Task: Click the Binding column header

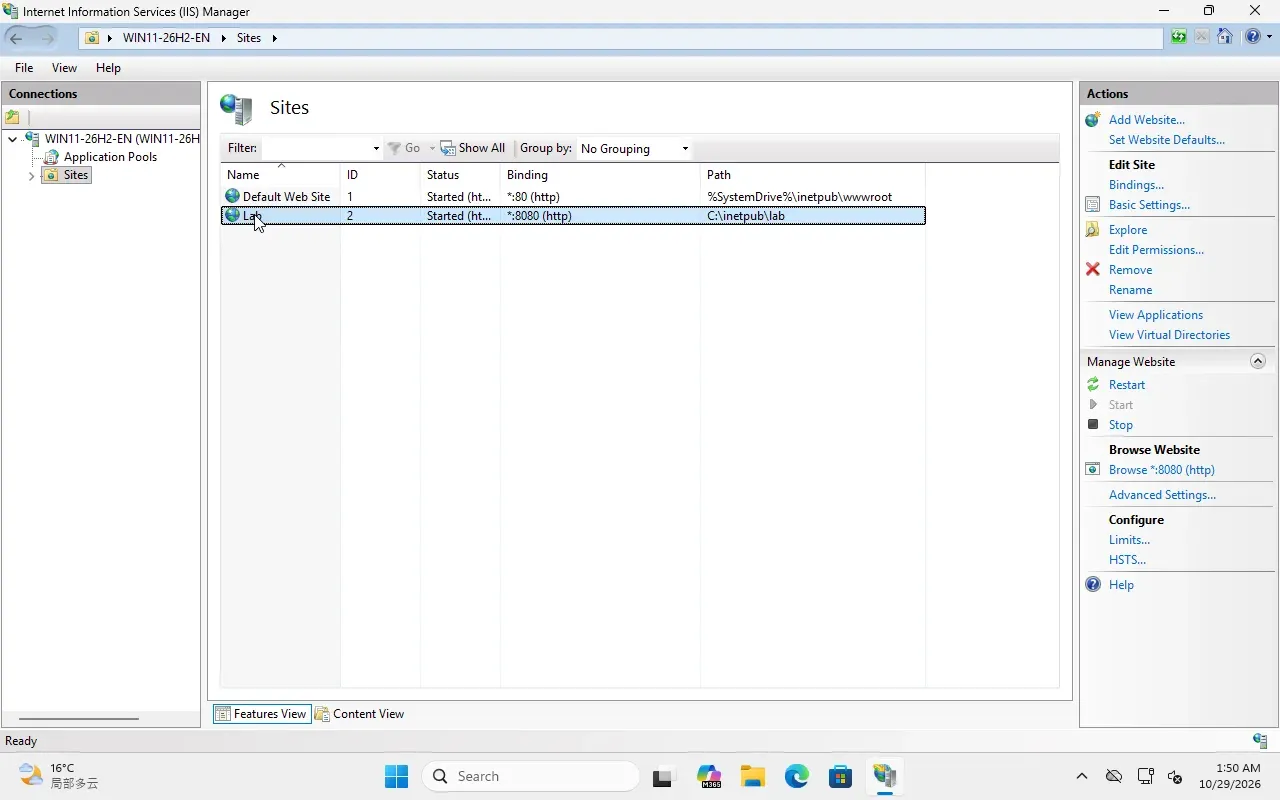Action: (600, 174)
